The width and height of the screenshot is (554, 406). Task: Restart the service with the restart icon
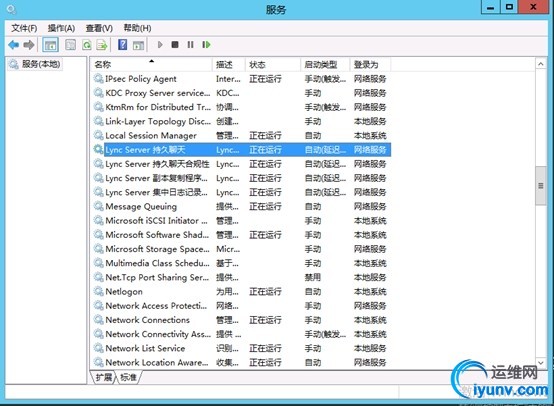click(x=206, y=45)
